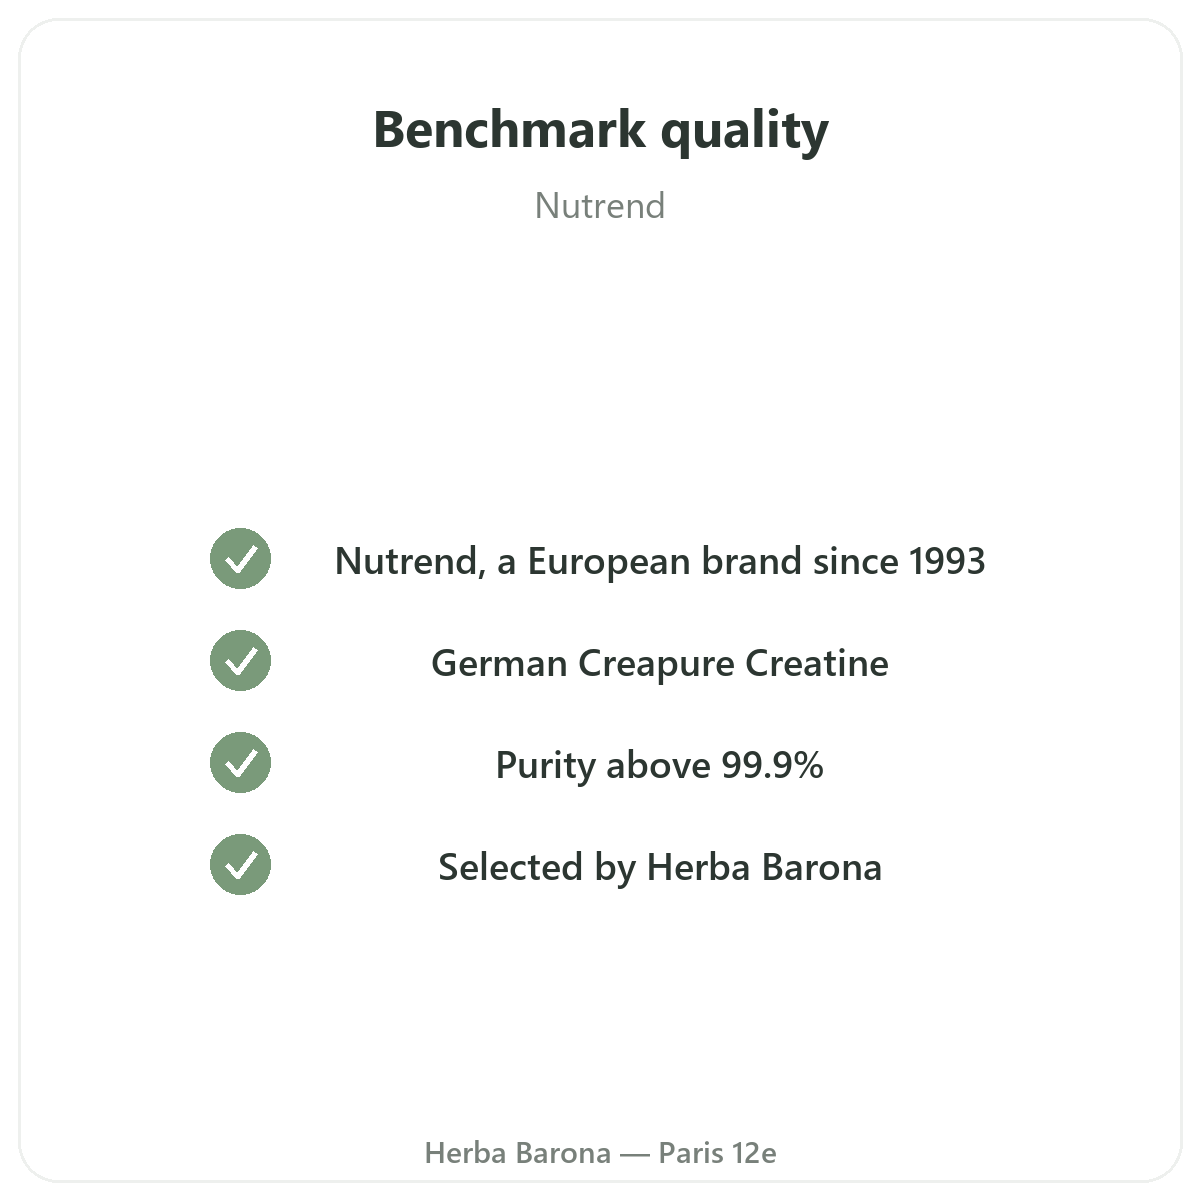Click the check icon beside Selected by Herba Barona

point(240,865)
